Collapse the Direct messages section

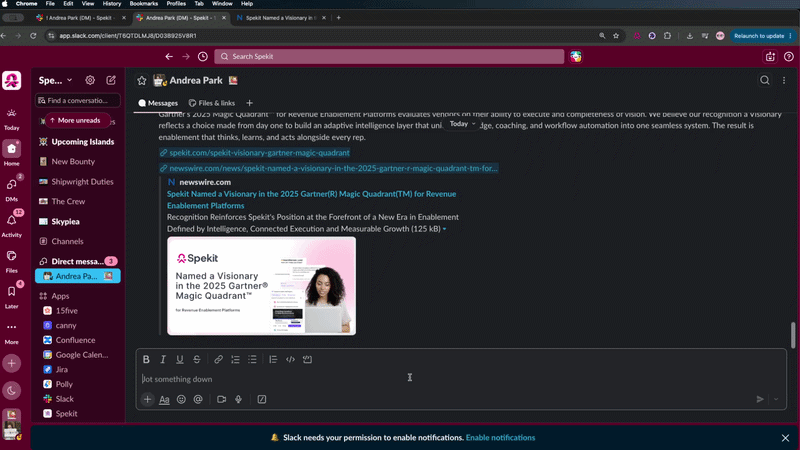click(77, 261)
